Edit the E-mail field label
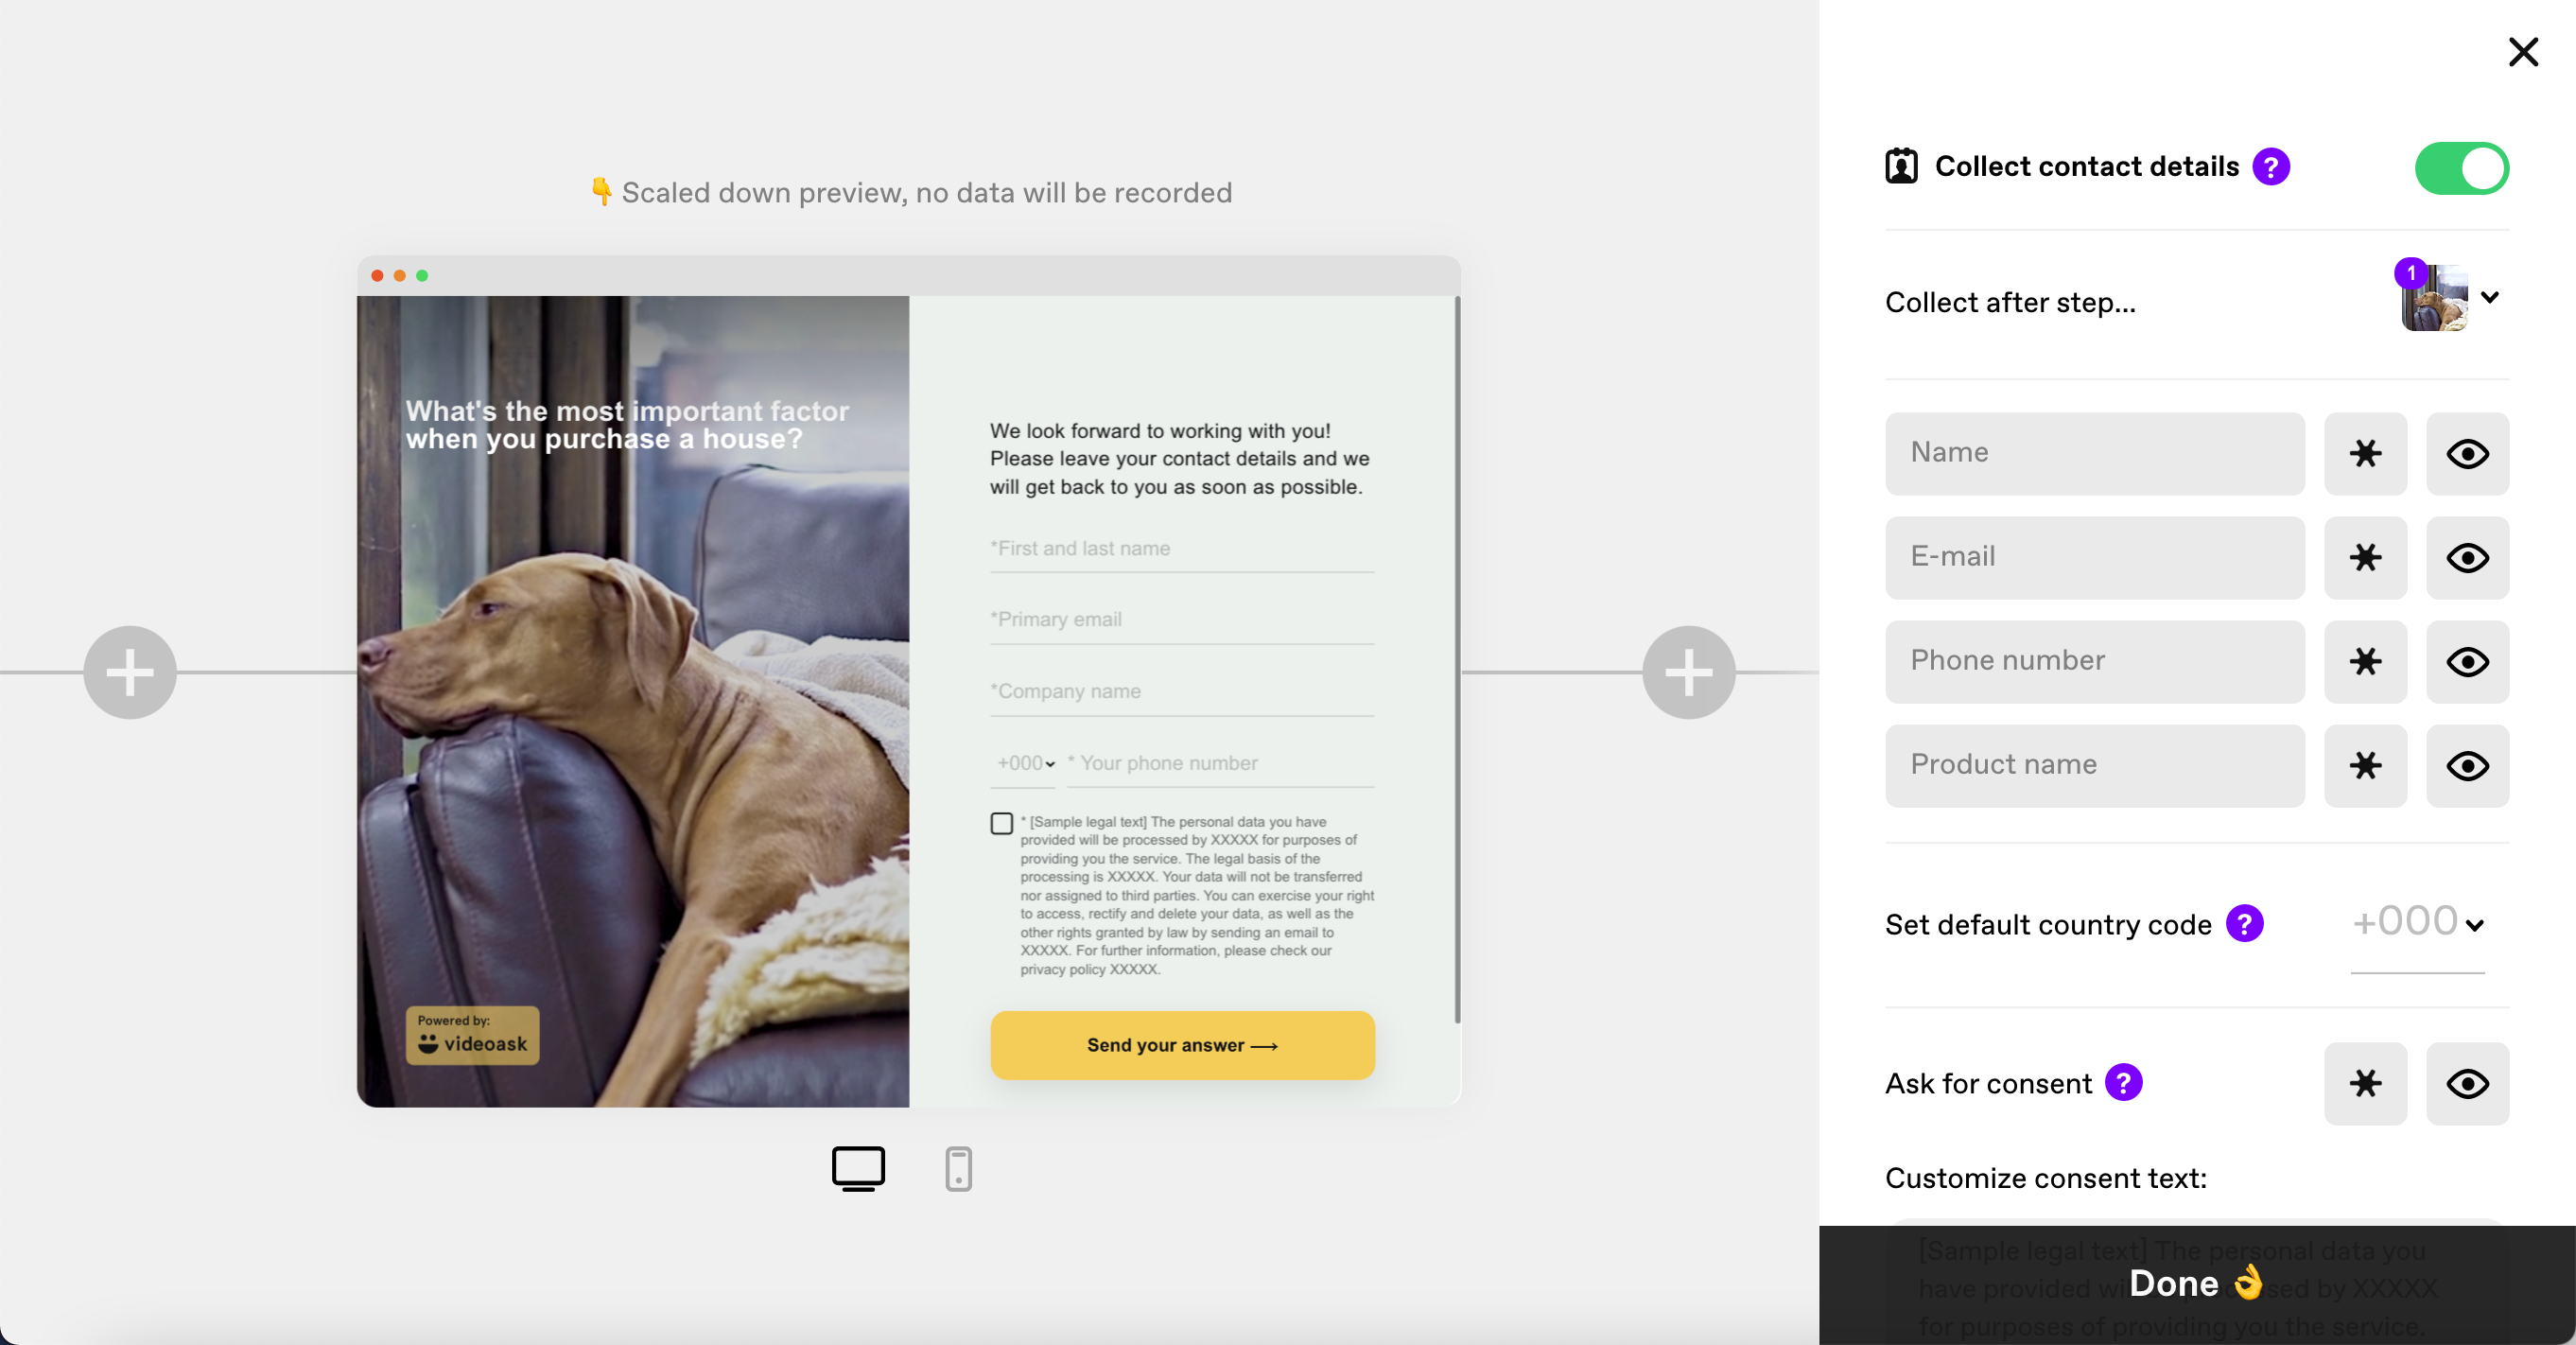This screenshot has width=2576, height=1345. point(2094,557)
